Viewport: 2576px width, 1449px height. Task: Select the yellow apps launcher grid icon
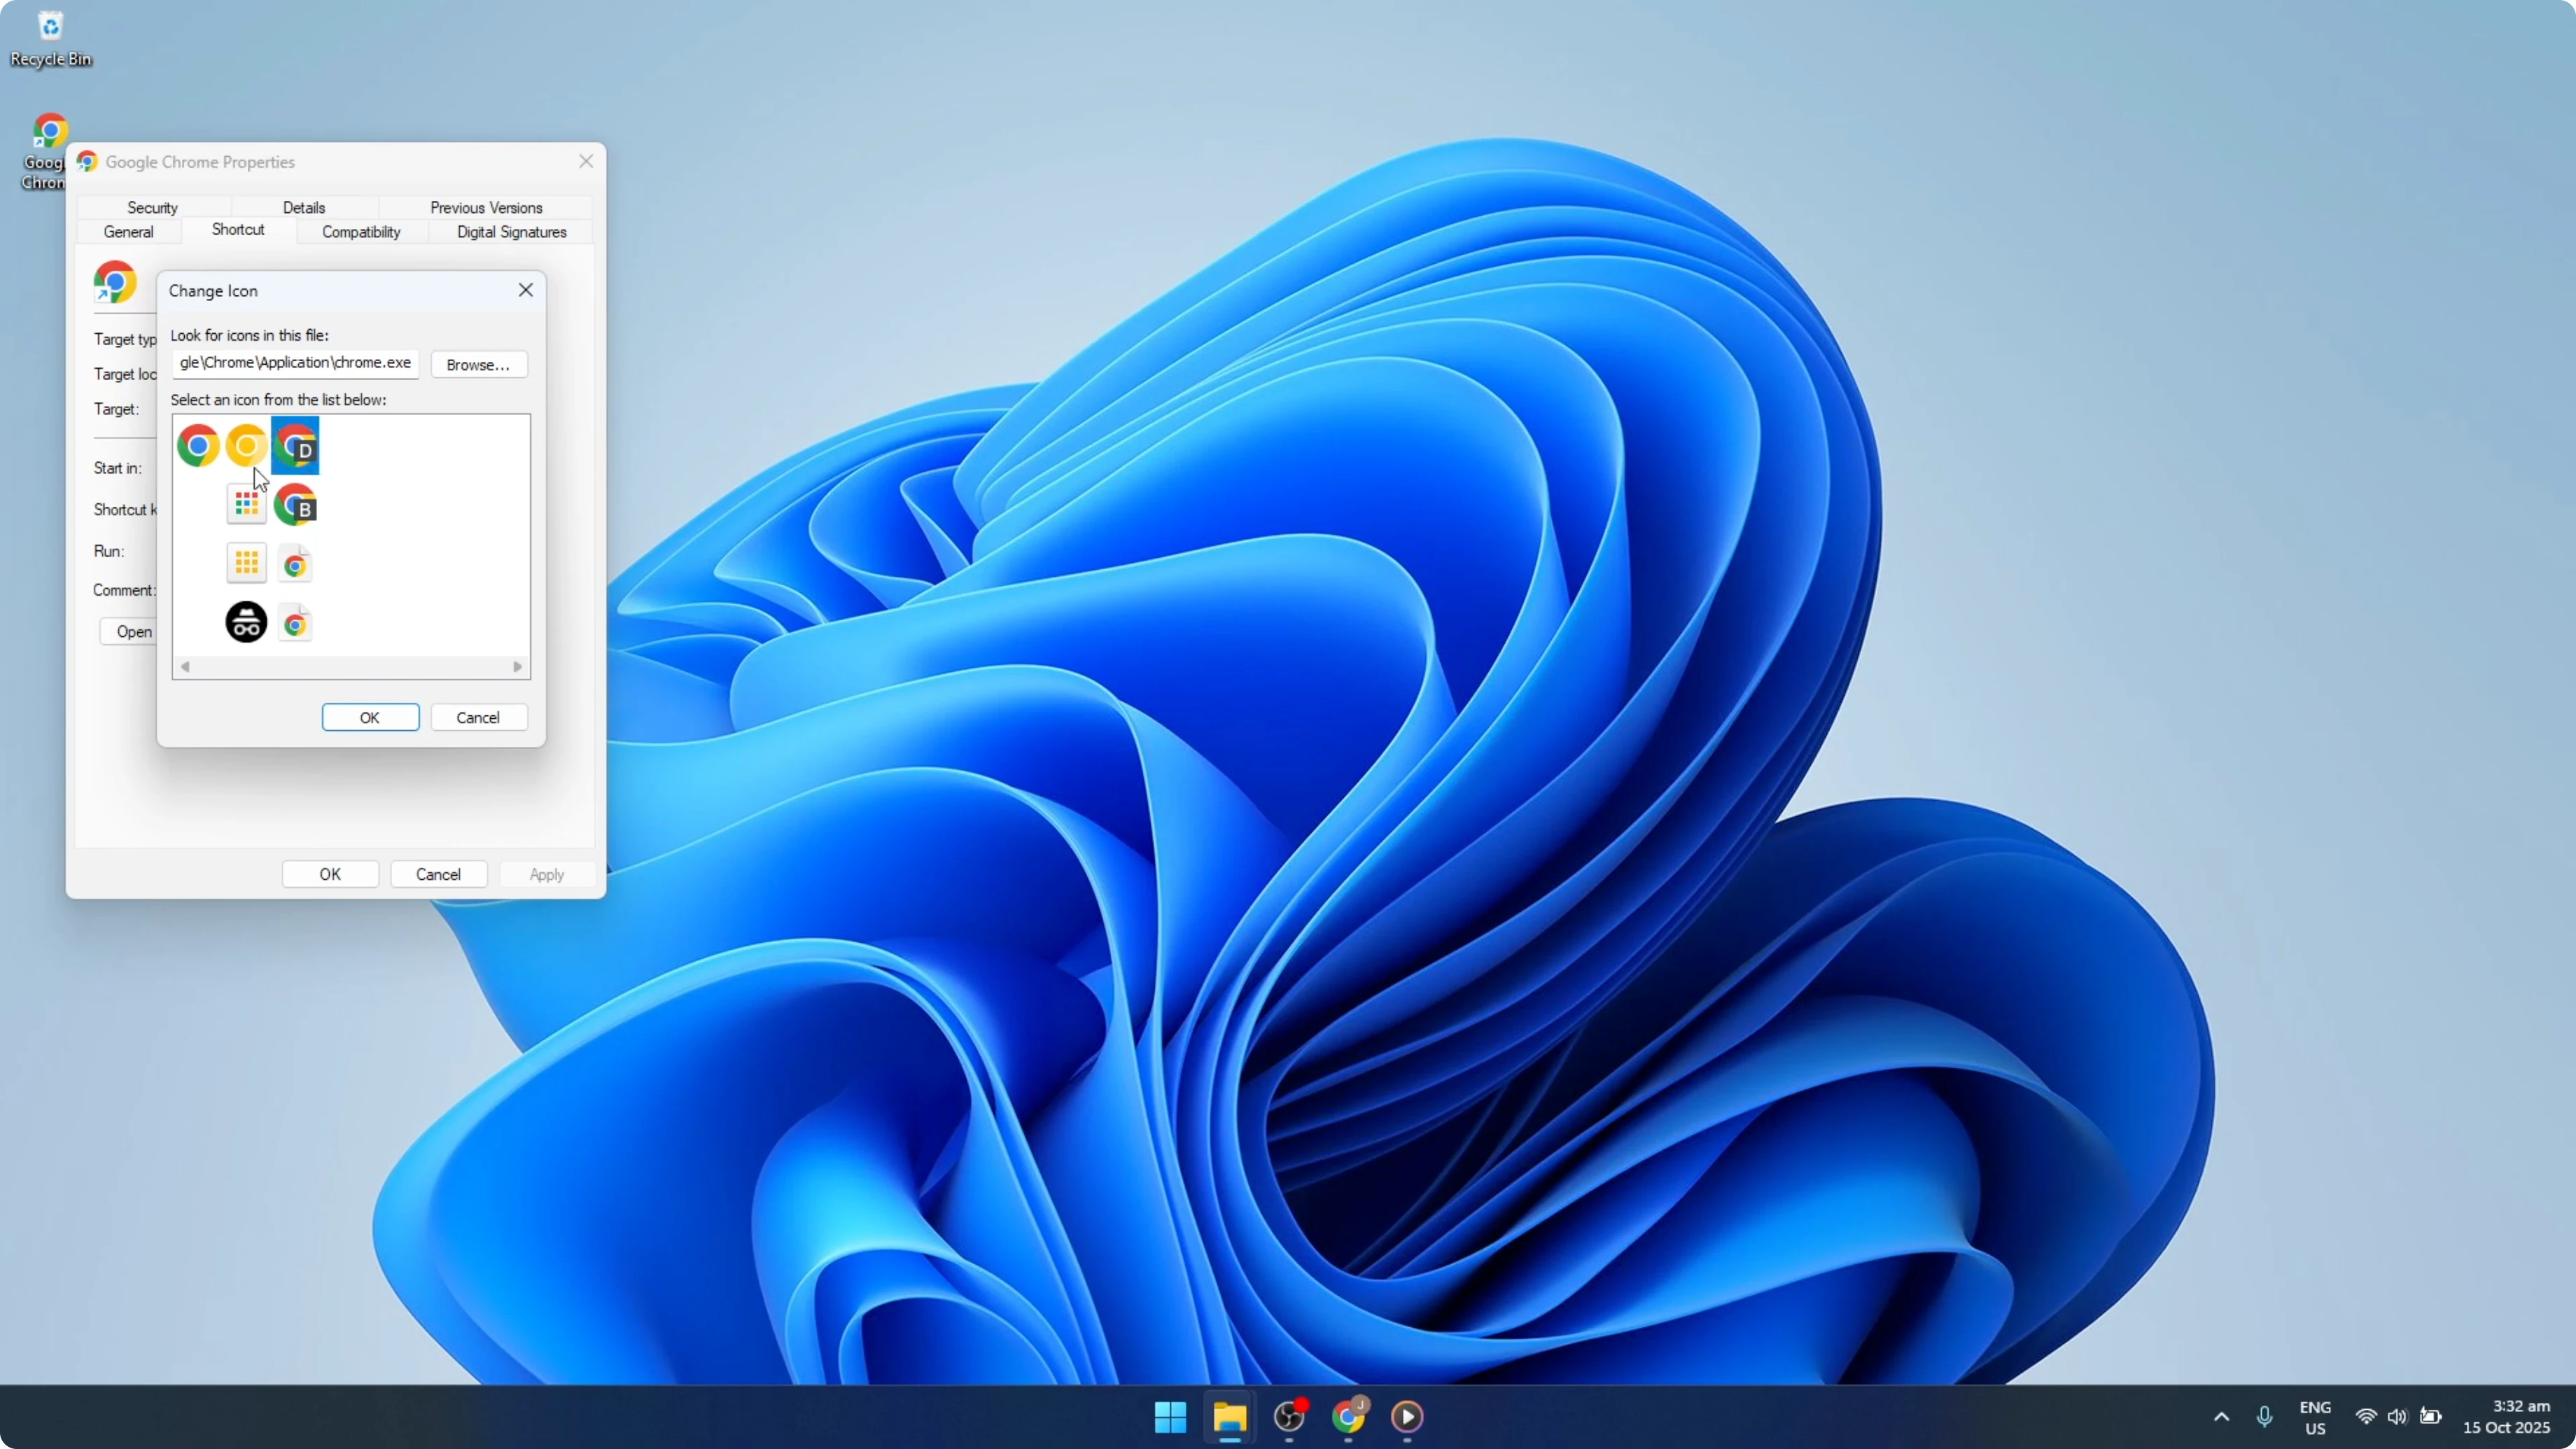coord(246,562)
